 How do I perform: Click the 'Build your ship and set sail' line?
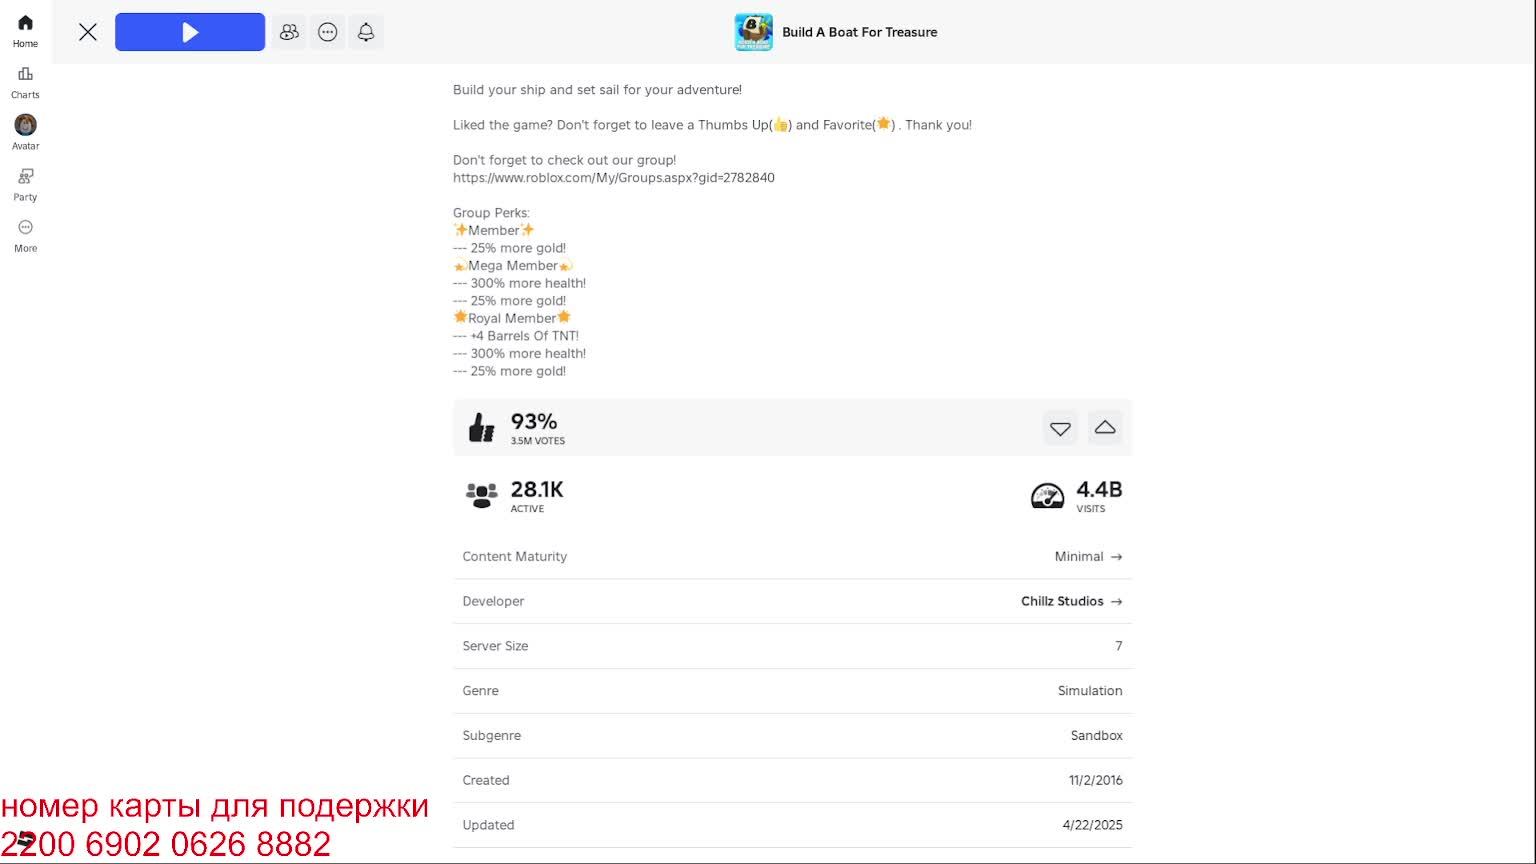coord(597,90)
